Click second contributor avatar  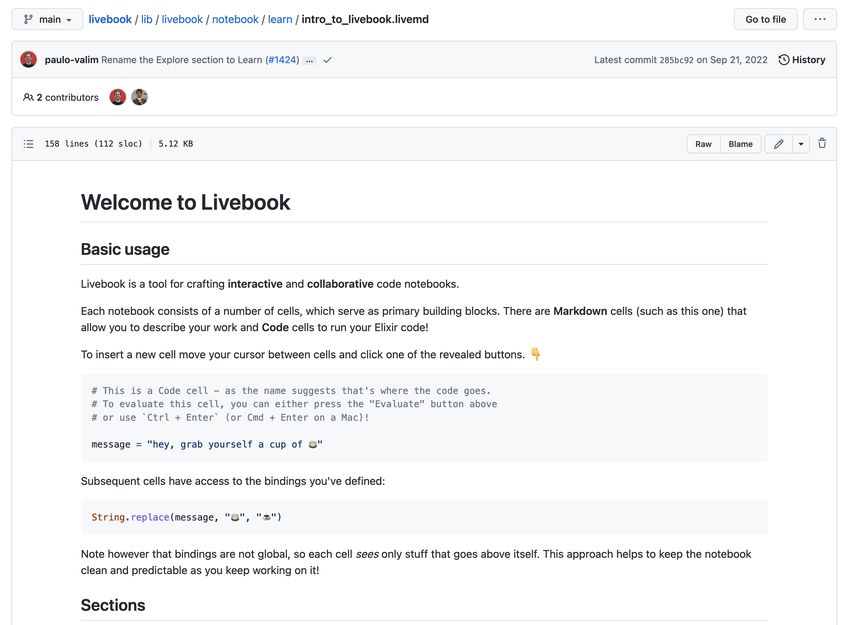139,97
